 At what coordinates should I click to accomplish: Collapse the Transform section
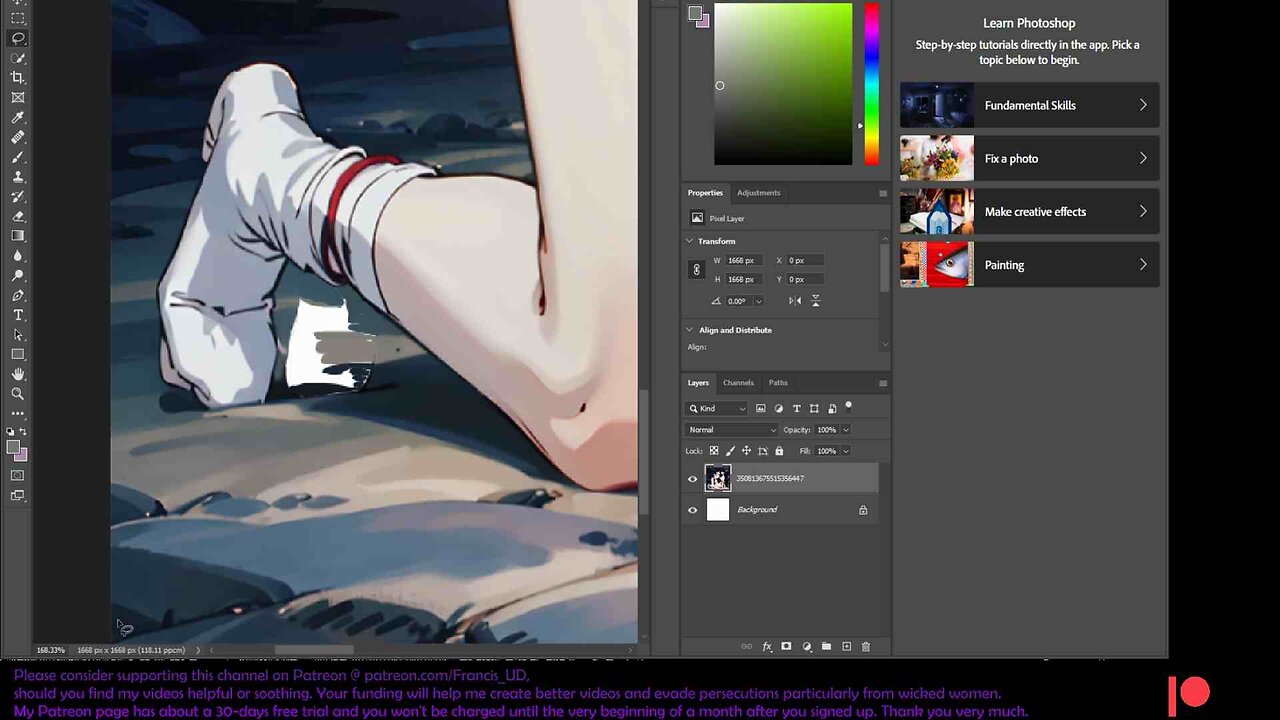pyautogui.click(x=689, y=241)
